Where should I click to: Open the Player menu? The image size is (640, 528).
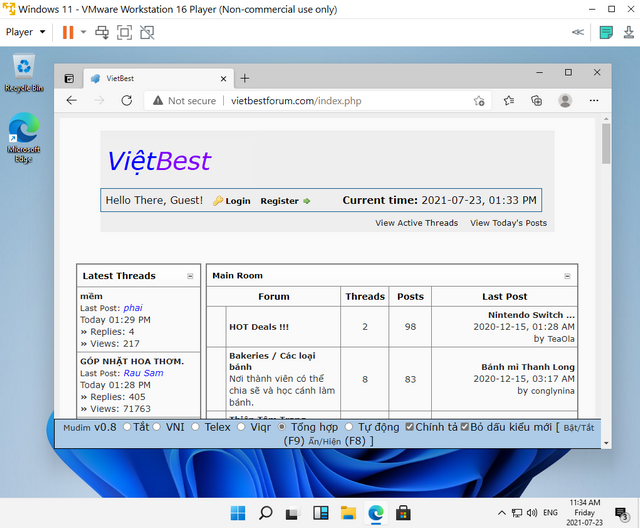point(25,32)
